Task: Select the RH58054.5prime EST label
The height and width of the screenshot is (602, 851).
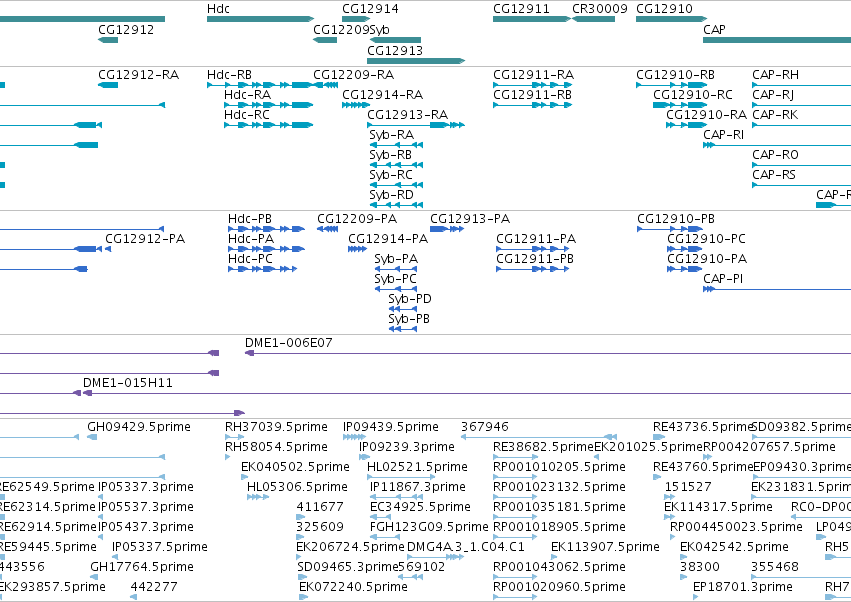Action: point(276,447)
